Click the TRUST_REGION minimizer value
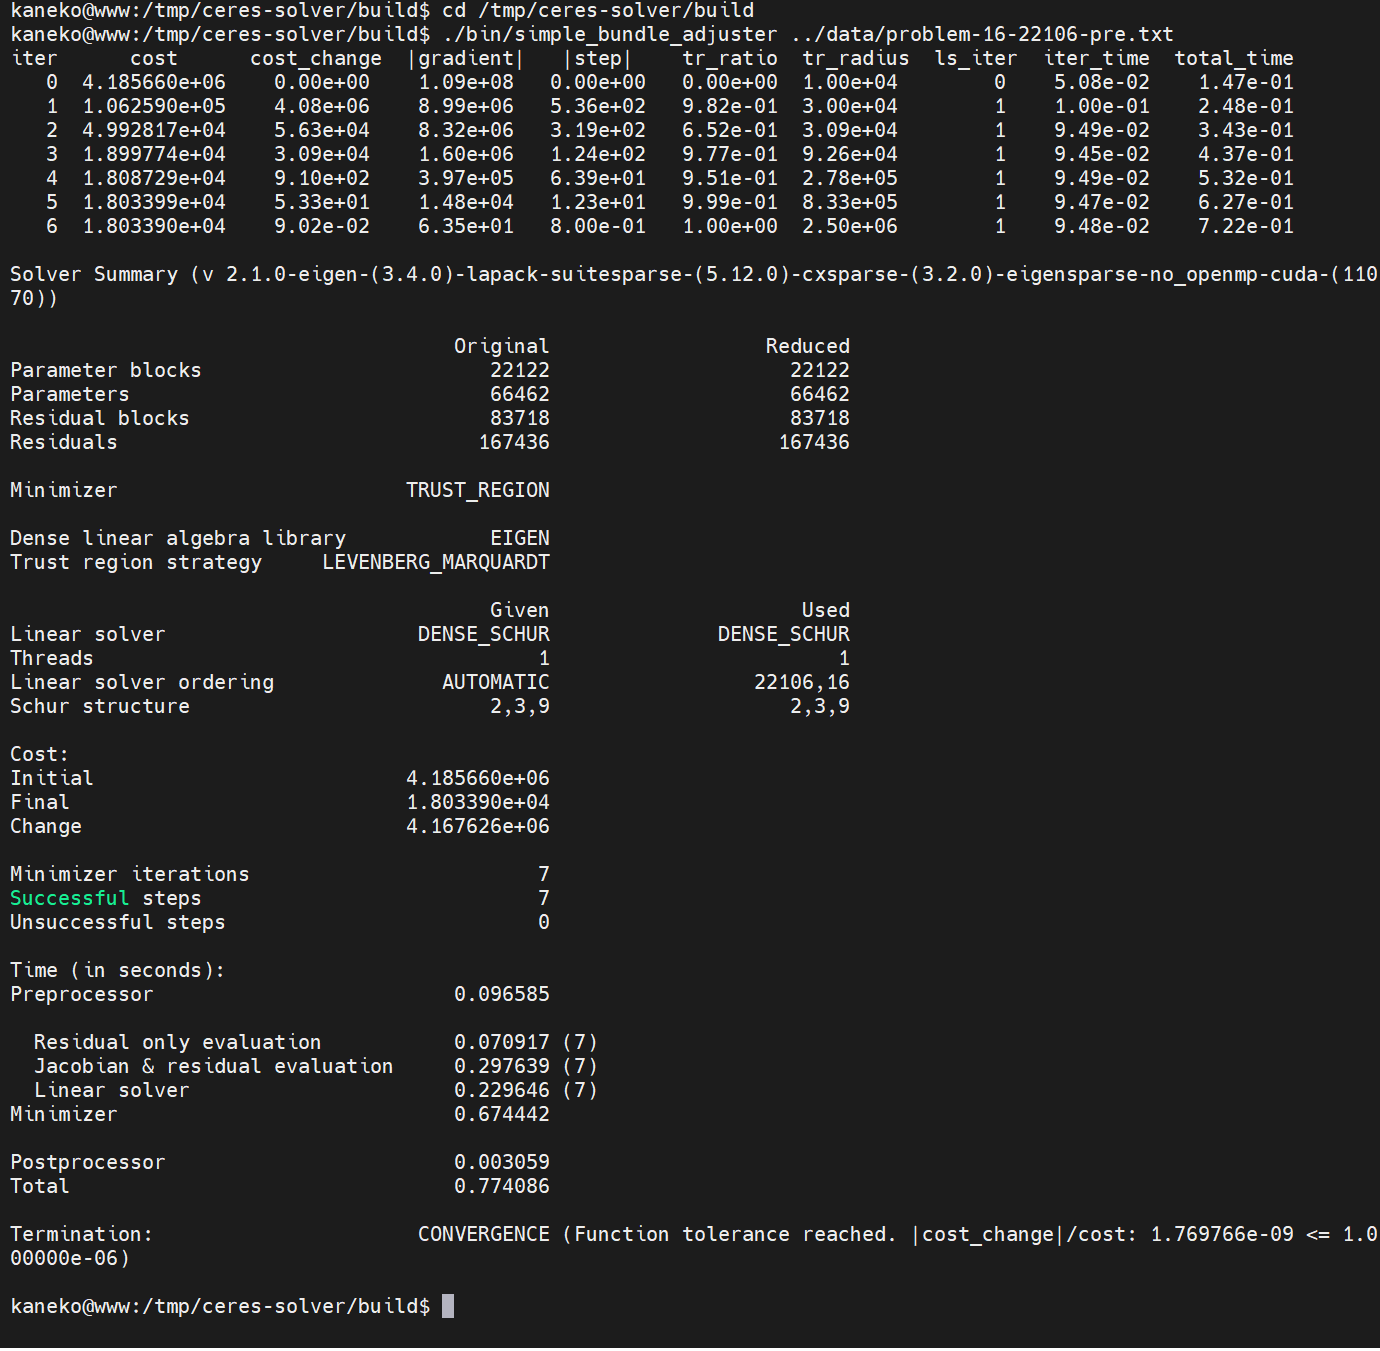1380x1351 pixels. coord(477,490)
